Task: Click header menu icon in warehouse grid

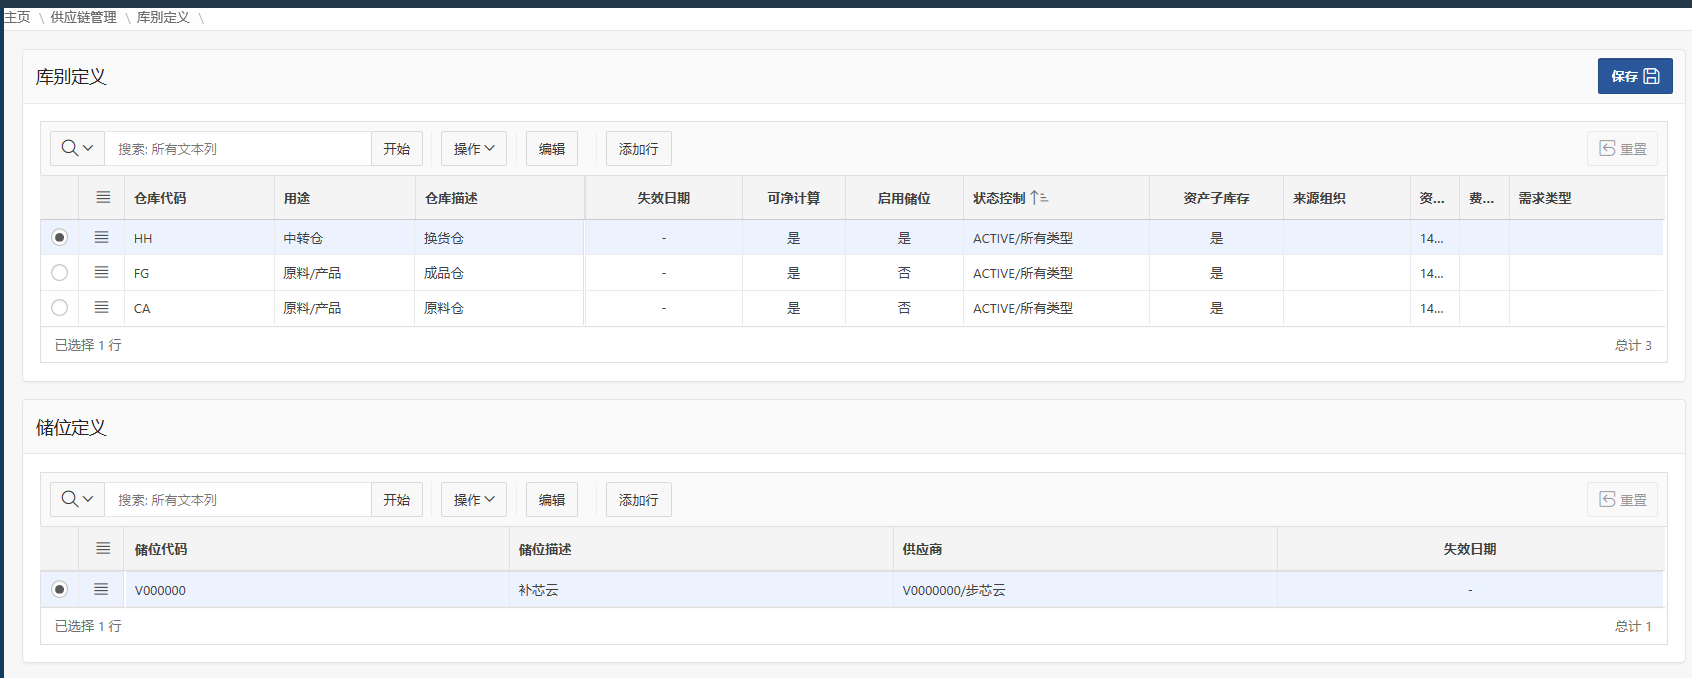Action: (x=103, y=197)
